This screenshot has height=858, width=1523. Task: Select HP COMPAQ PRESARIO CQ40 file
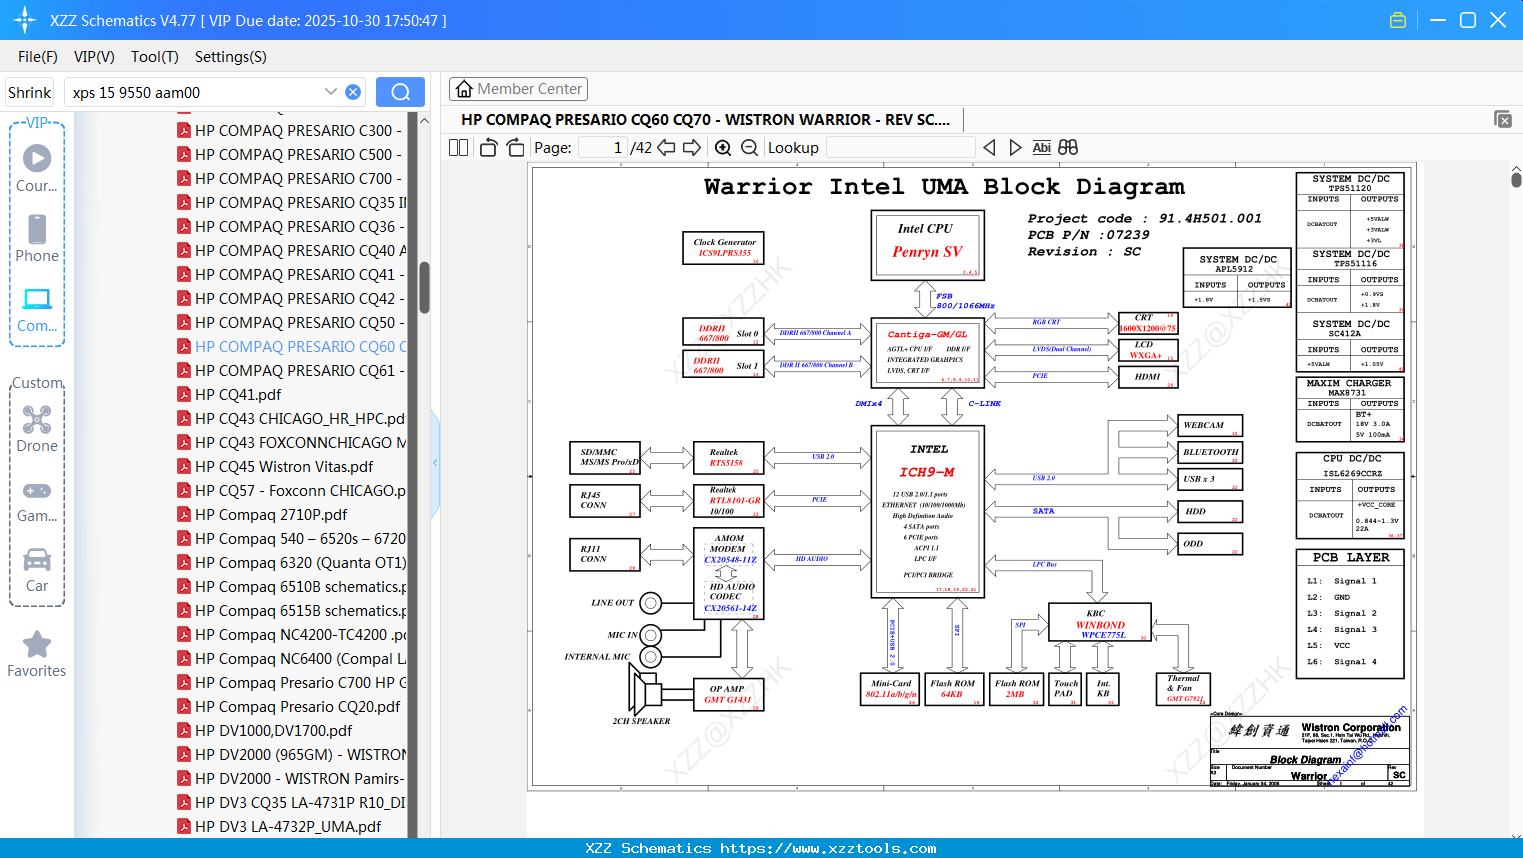click(x=291, y=250)
